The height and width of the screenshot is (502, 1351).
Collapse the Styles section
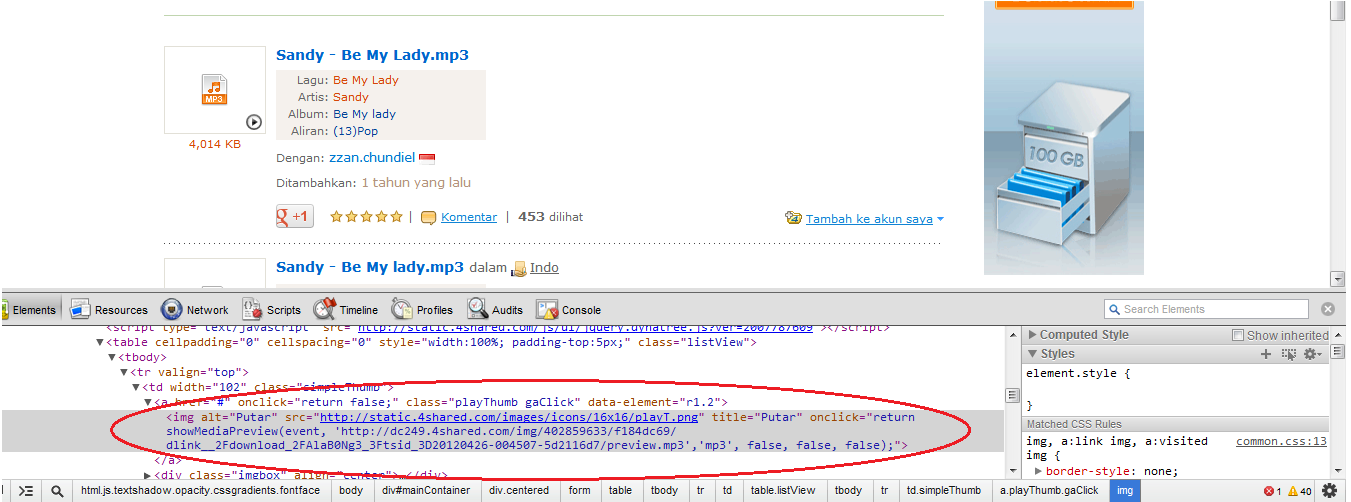[1033, 353]
